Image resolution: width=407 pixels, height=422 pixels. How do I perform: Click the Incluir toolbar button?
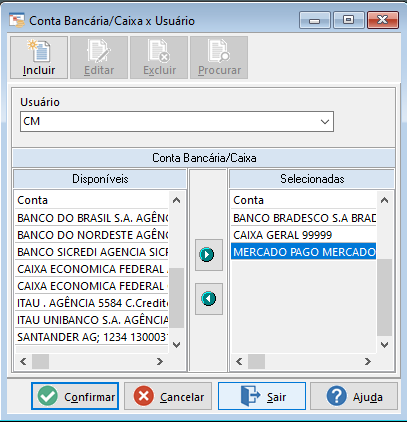pos(39,58)
